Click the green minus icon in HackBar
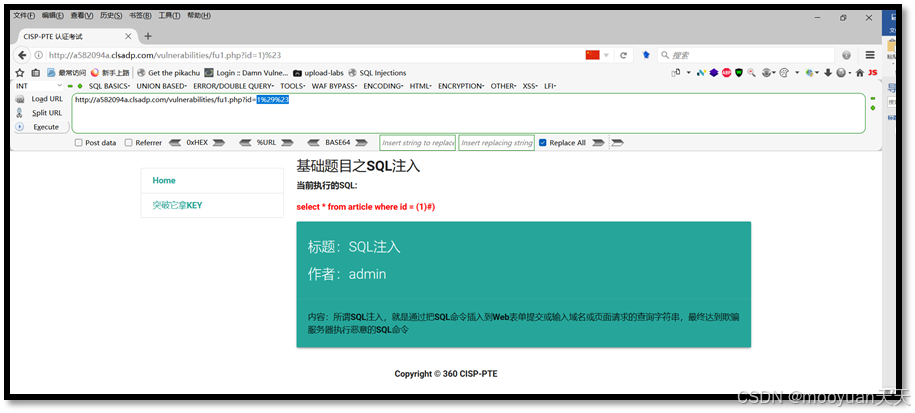Screen dimensions: 915x413 (x=71, y=86)
